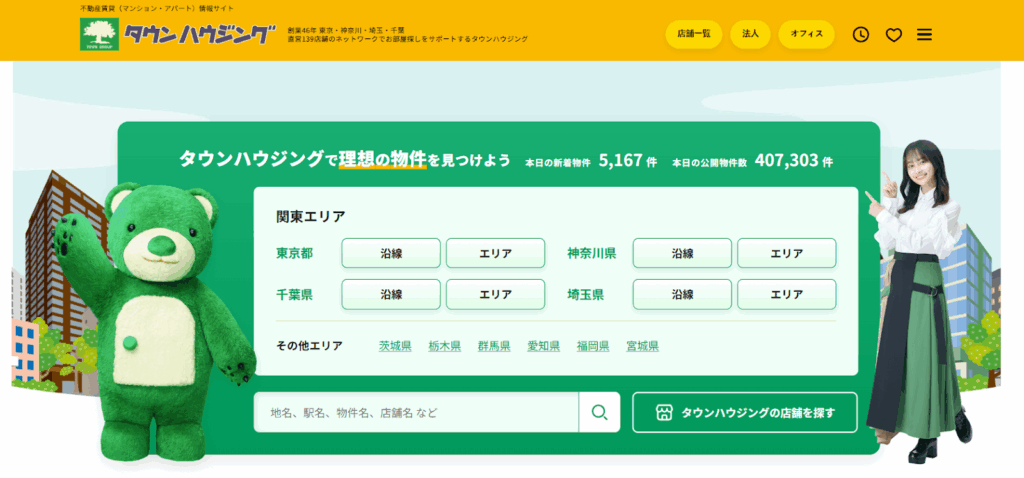
Task: Click the magnifier search button
Action: (x=600, y=412)
